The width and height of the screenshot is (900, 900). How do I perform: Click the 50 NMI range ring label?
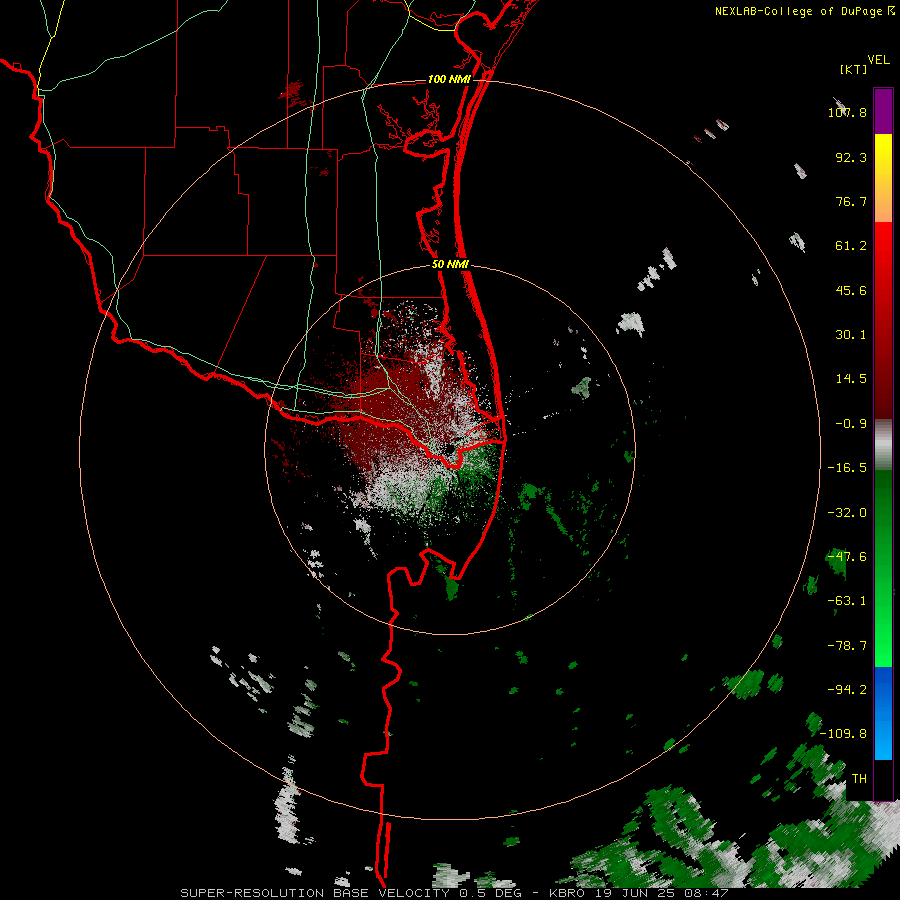(x=450, y=264)
